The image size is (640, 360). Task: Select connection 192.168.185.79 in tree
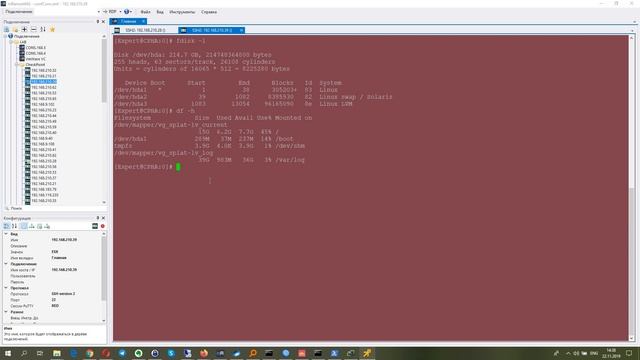[44, 189]
